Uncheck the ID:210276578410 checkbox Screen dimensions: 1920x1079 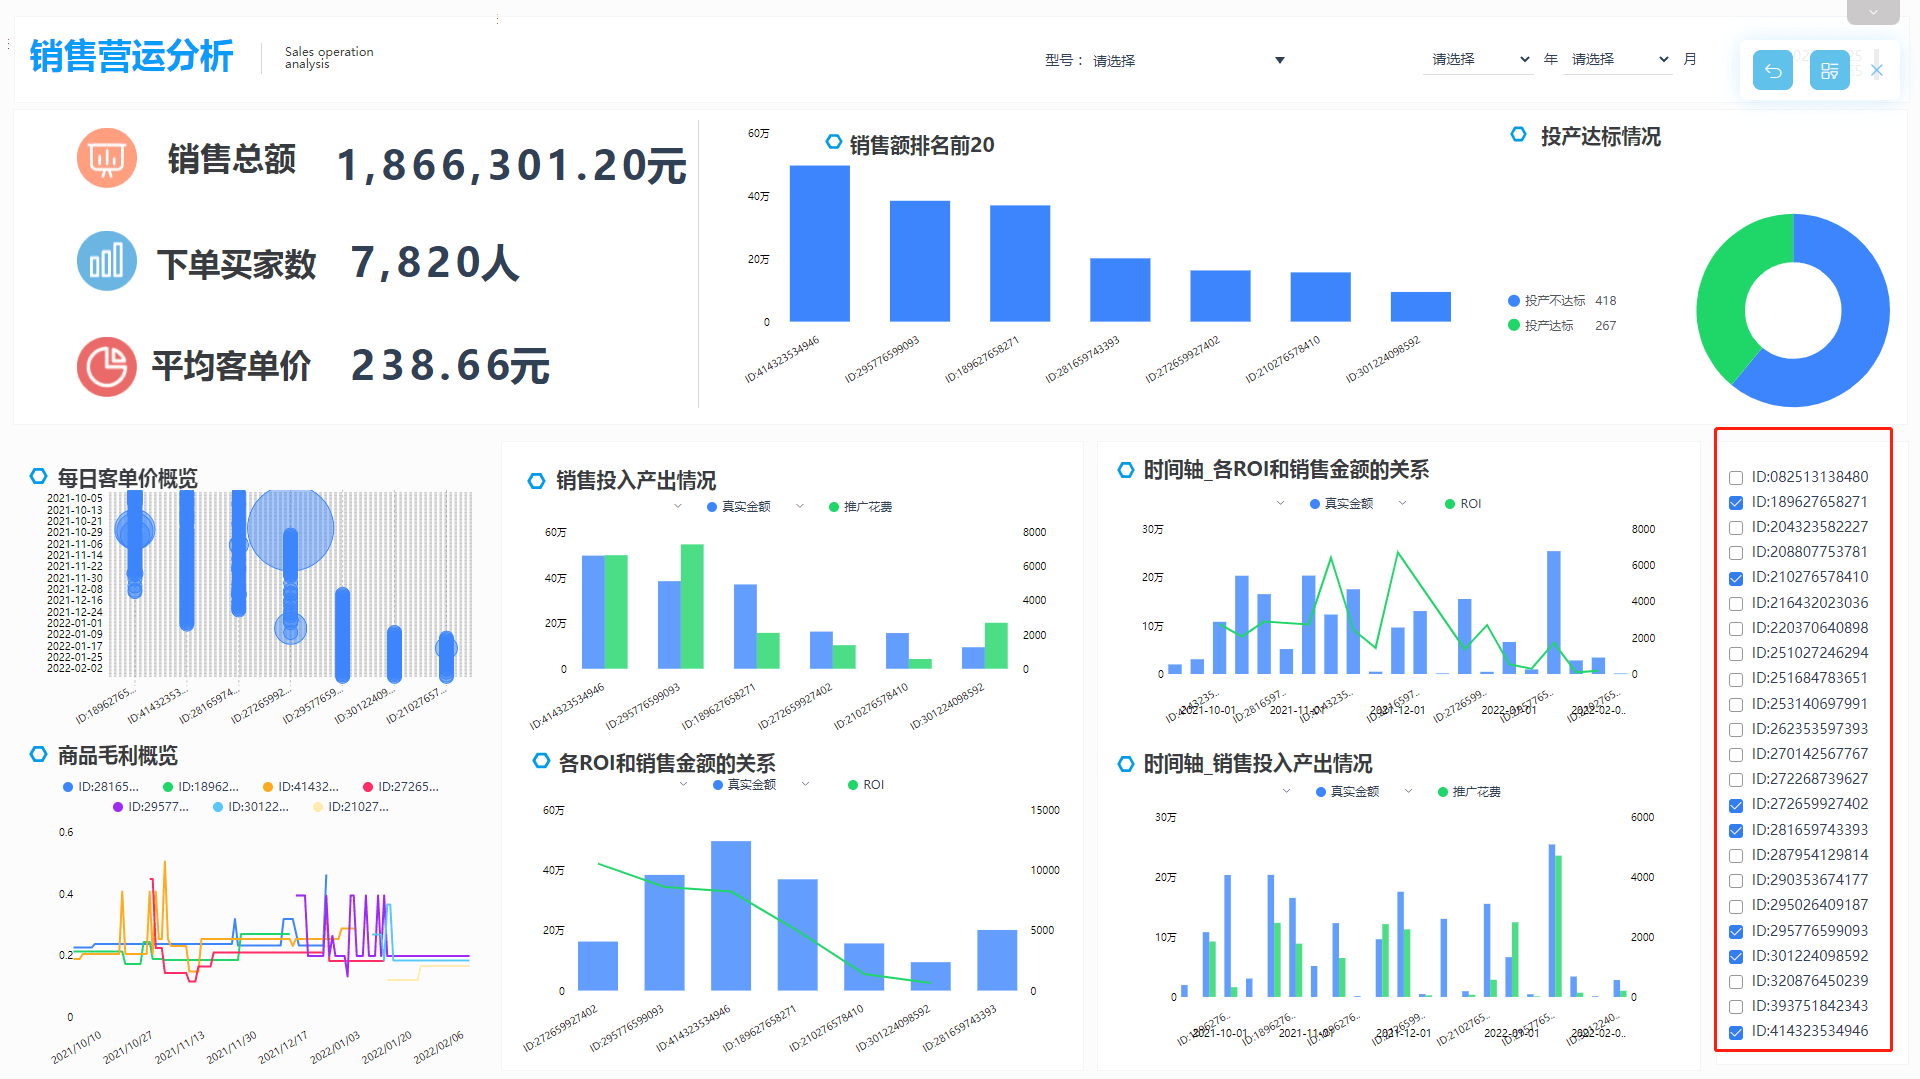point(1736,578)
